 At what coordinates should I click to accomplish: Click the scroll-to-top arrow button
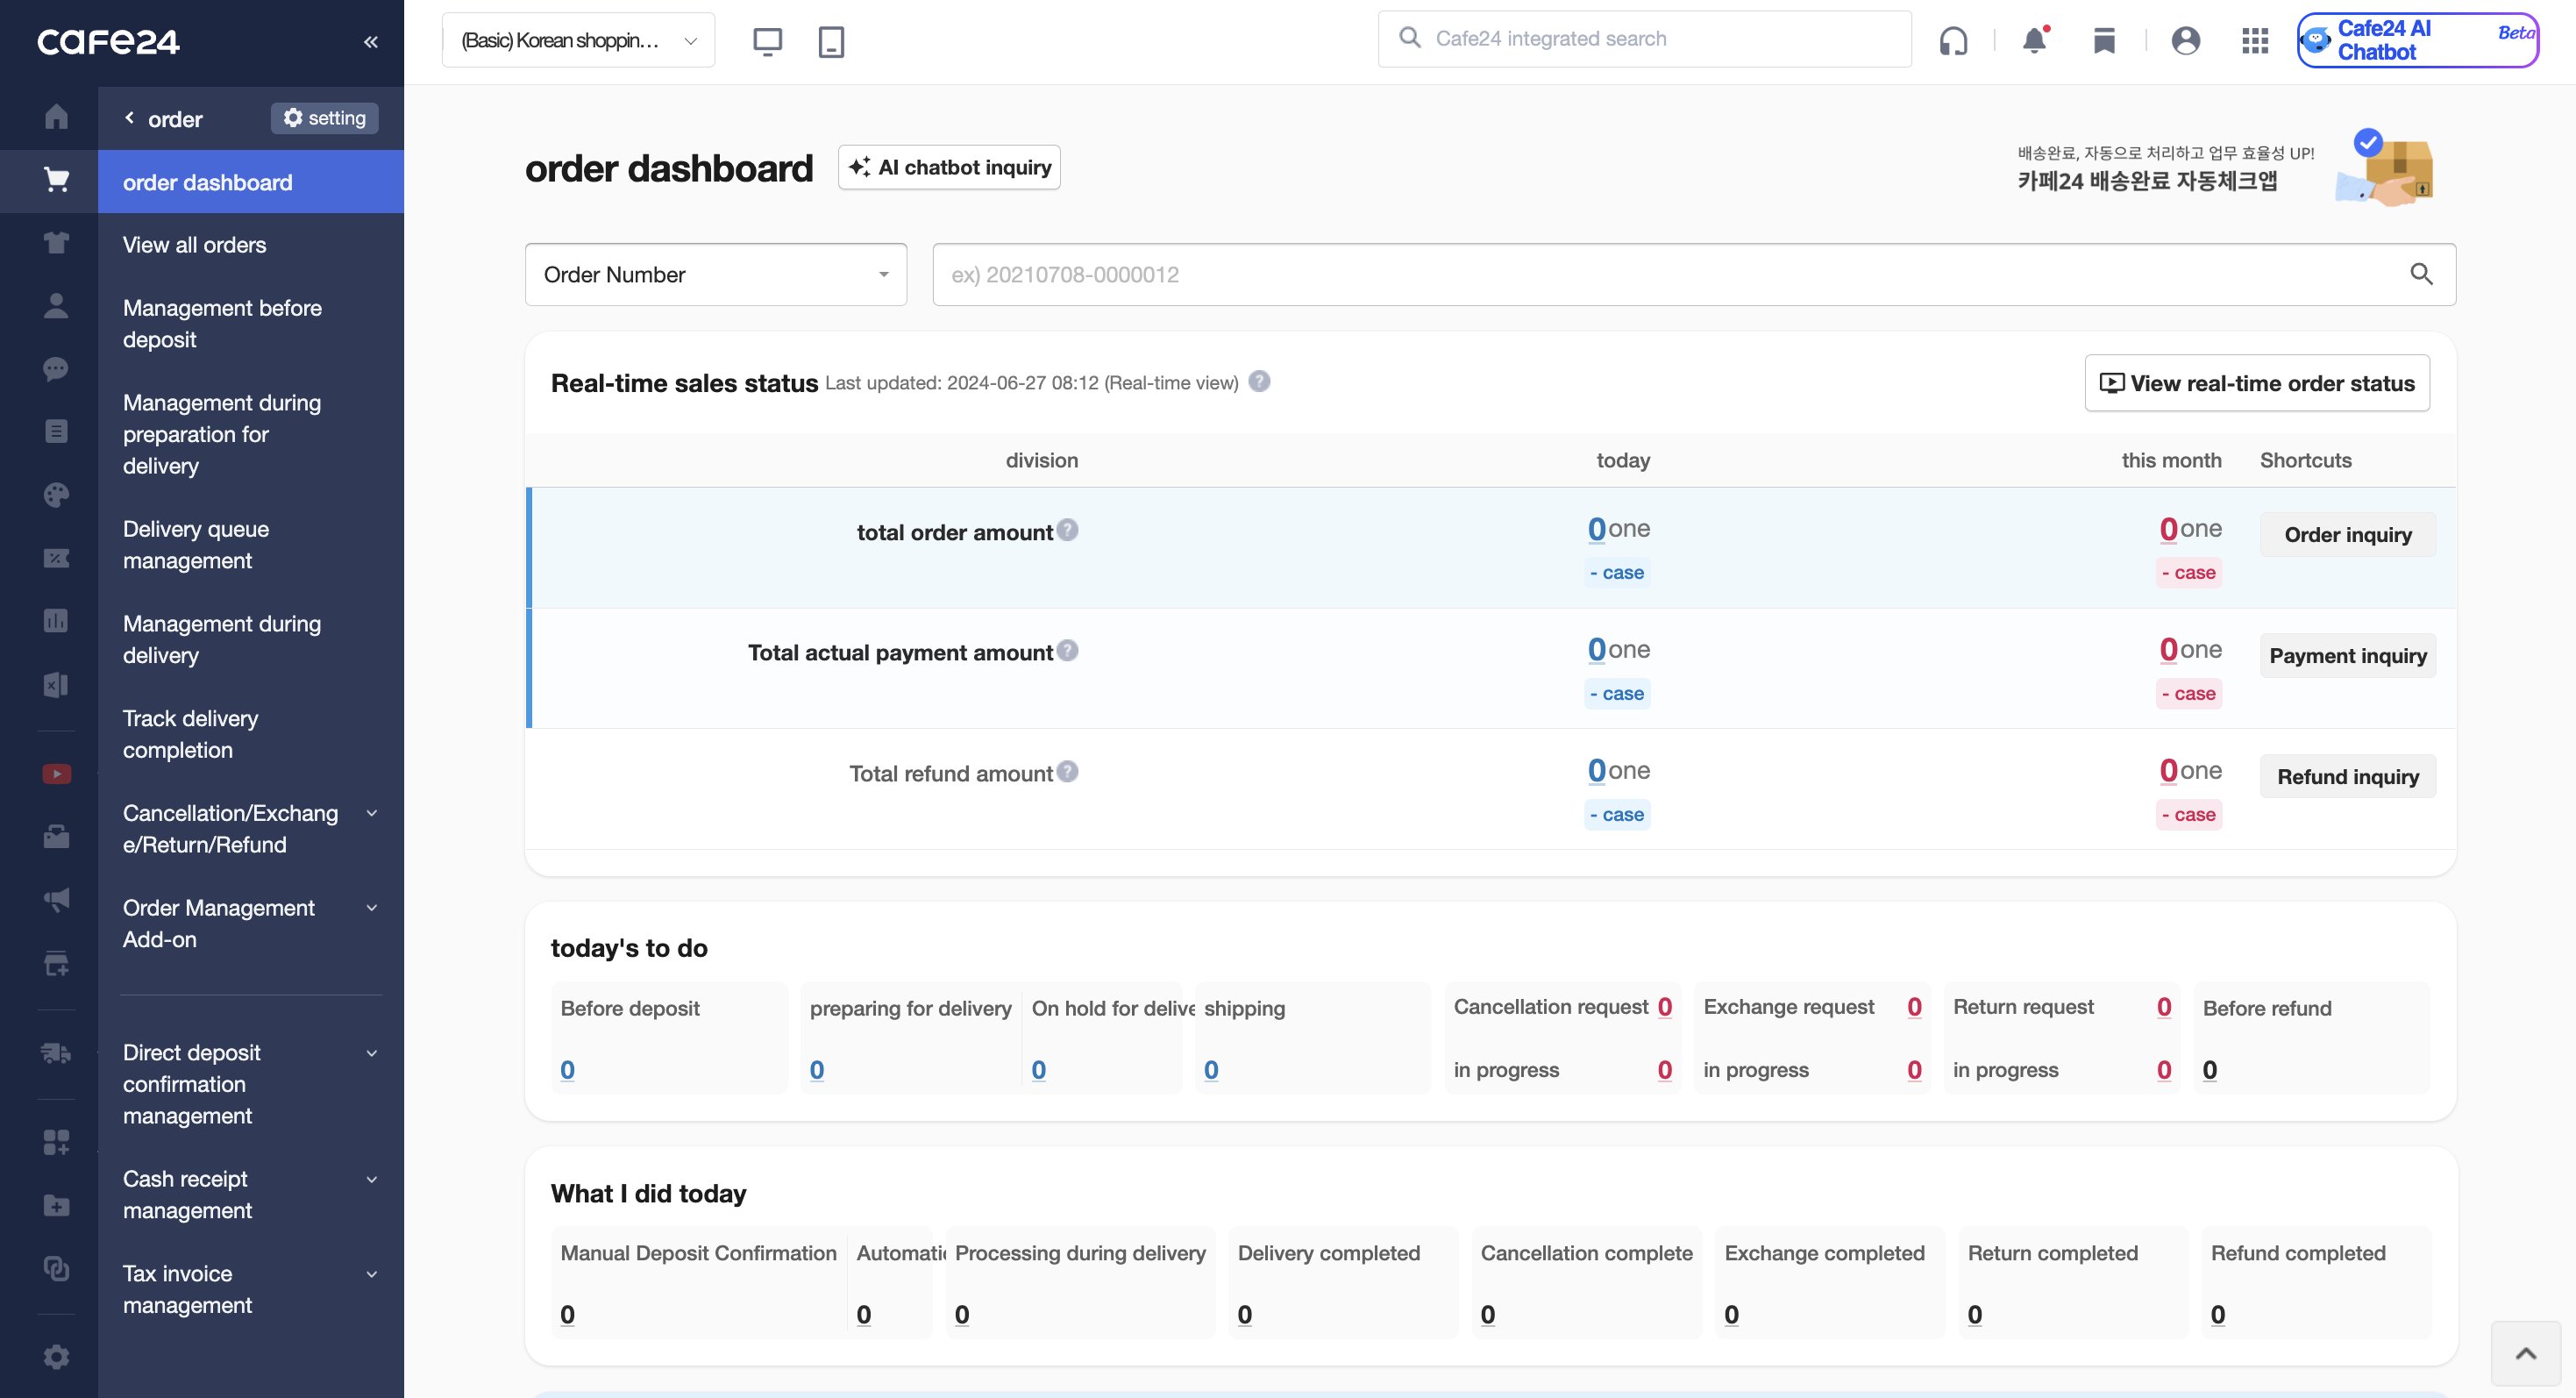[x=2525, y=1353]
